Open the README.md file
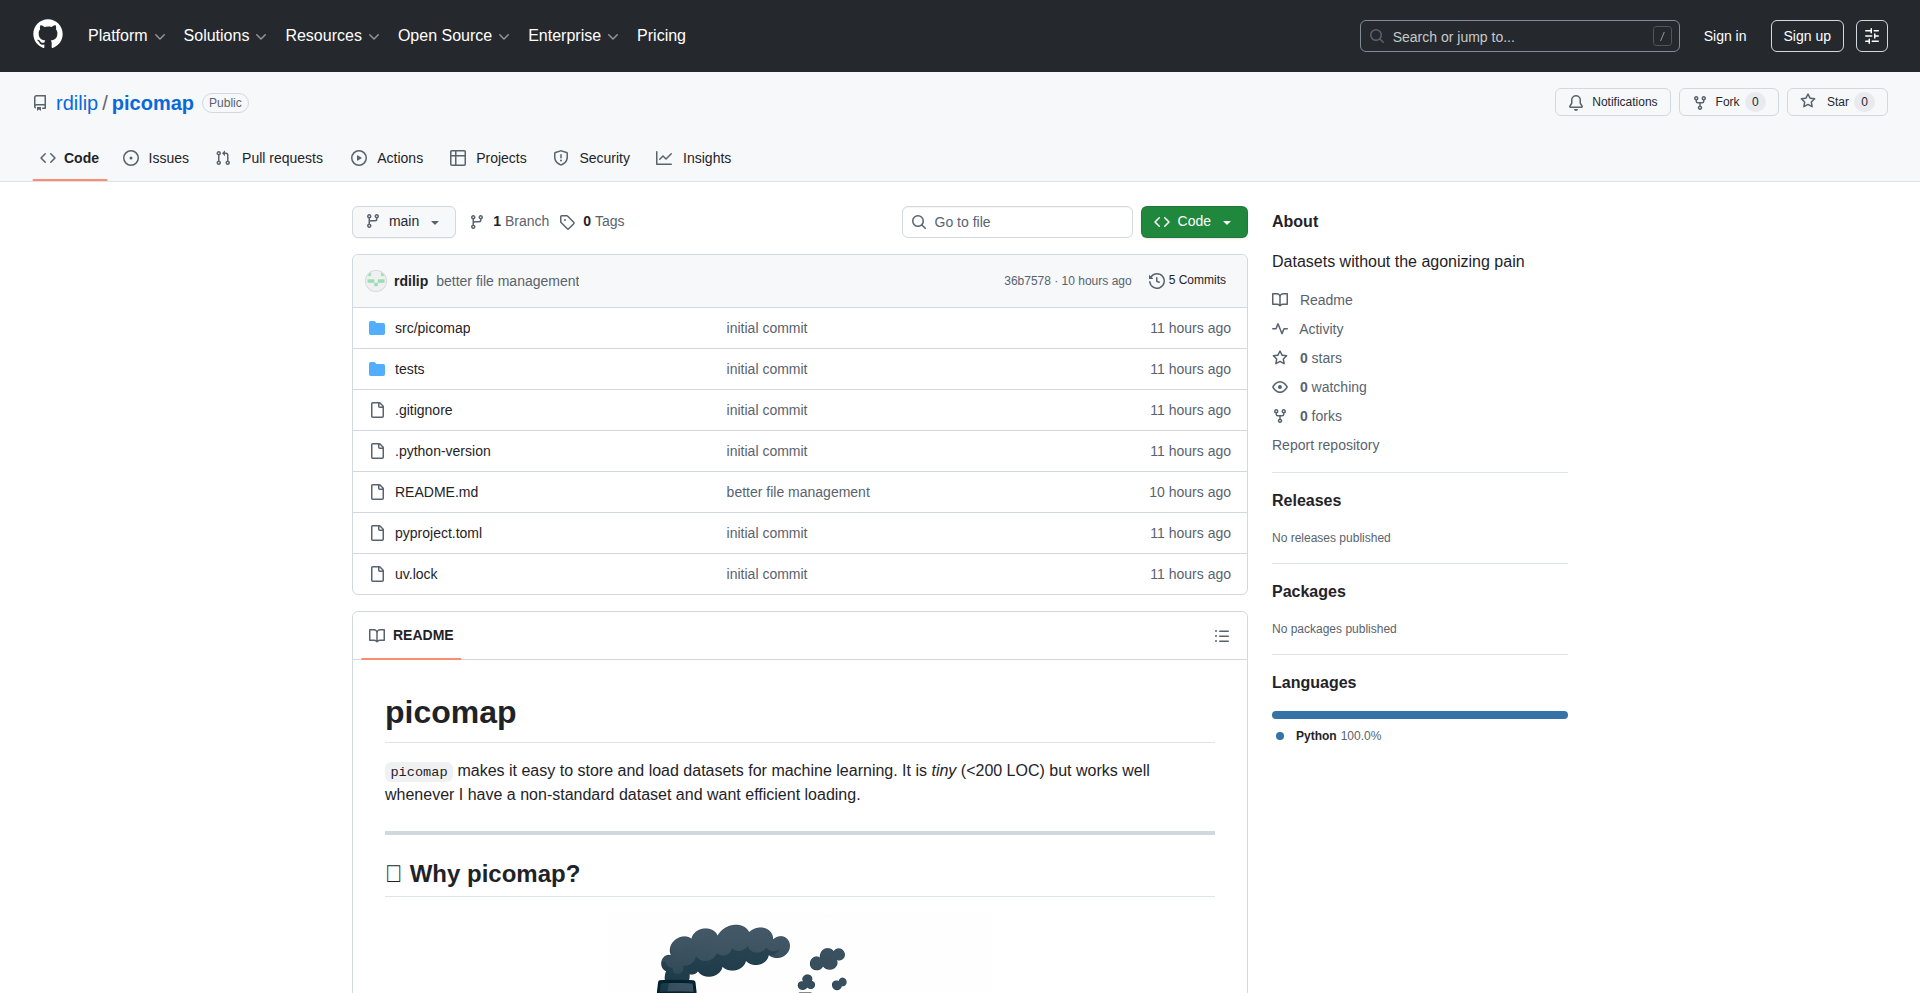Image resolution: width=1920 pixels, height=993 pixels. point(436,492)
